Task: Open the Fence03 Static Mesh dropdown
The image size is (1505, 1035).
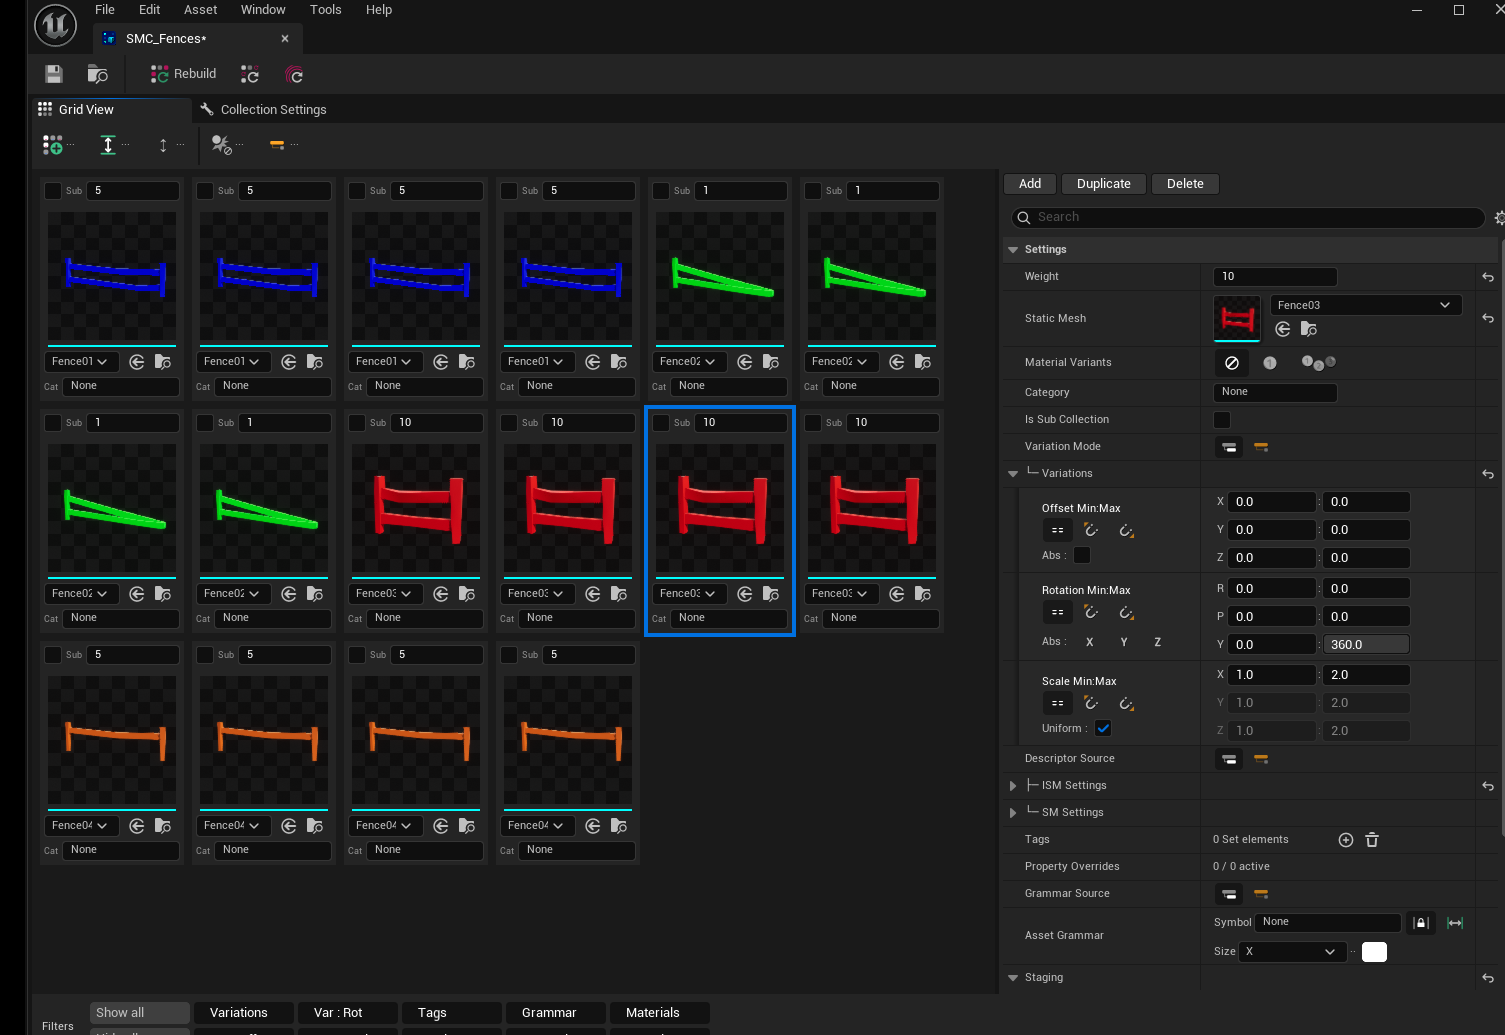Action: click(1365, 305)
